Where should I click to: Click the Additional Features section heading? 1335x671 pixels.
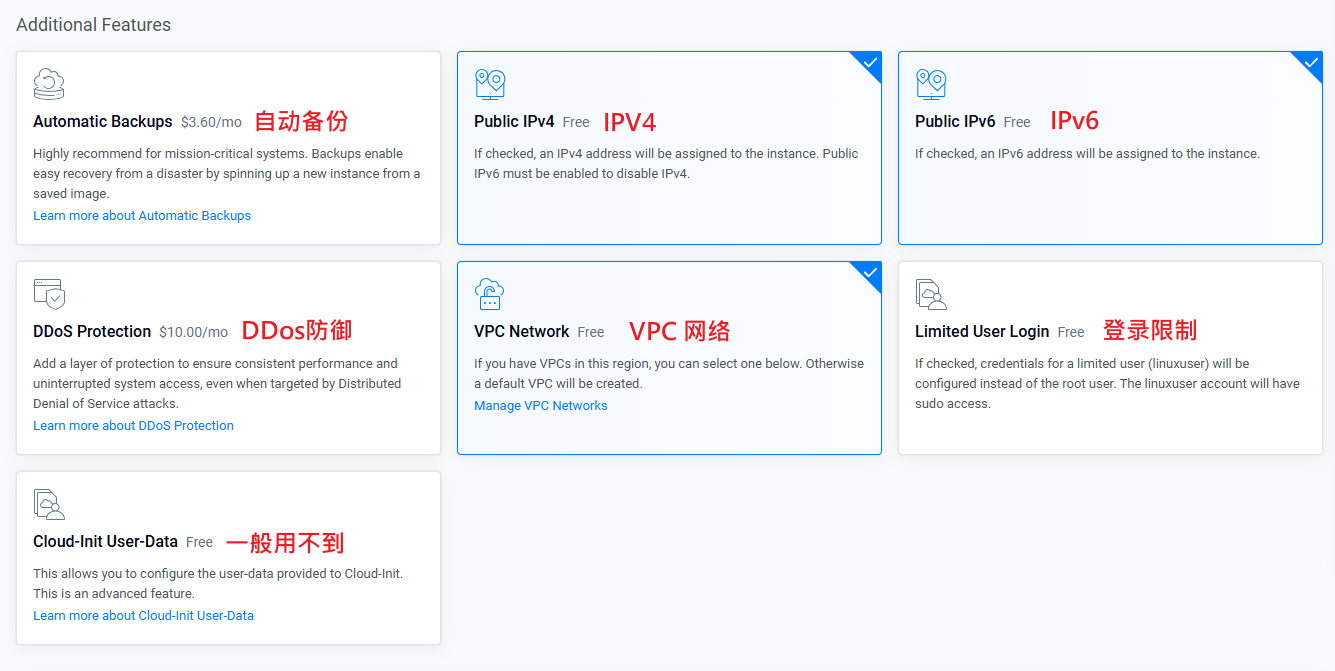(94, 25)
